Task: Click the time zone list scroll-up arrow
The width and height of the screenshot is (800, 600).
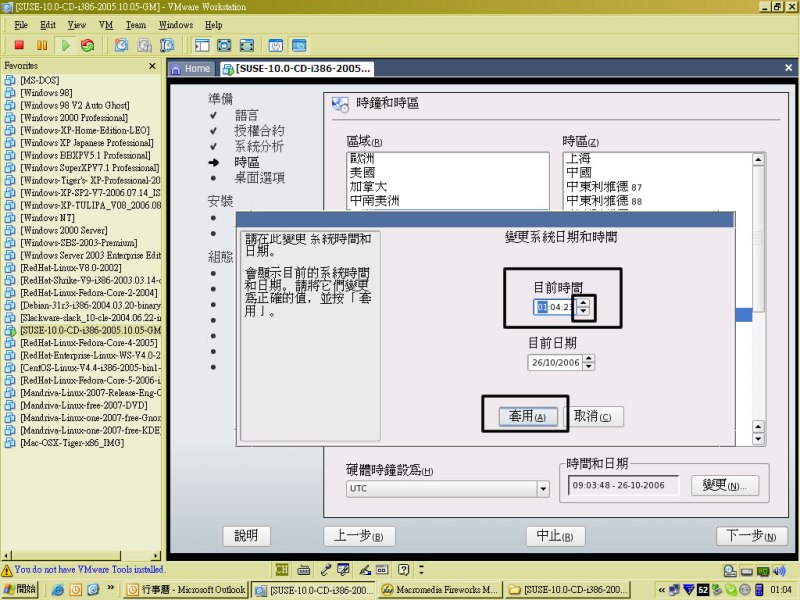Action: 758,160
